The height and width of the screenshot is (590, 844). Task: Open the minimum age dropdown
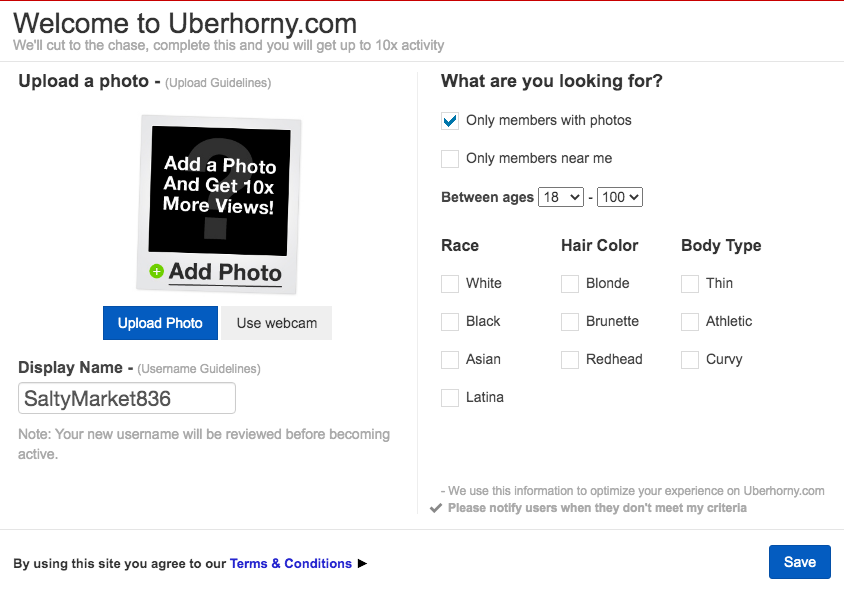[x=561, y=198]
